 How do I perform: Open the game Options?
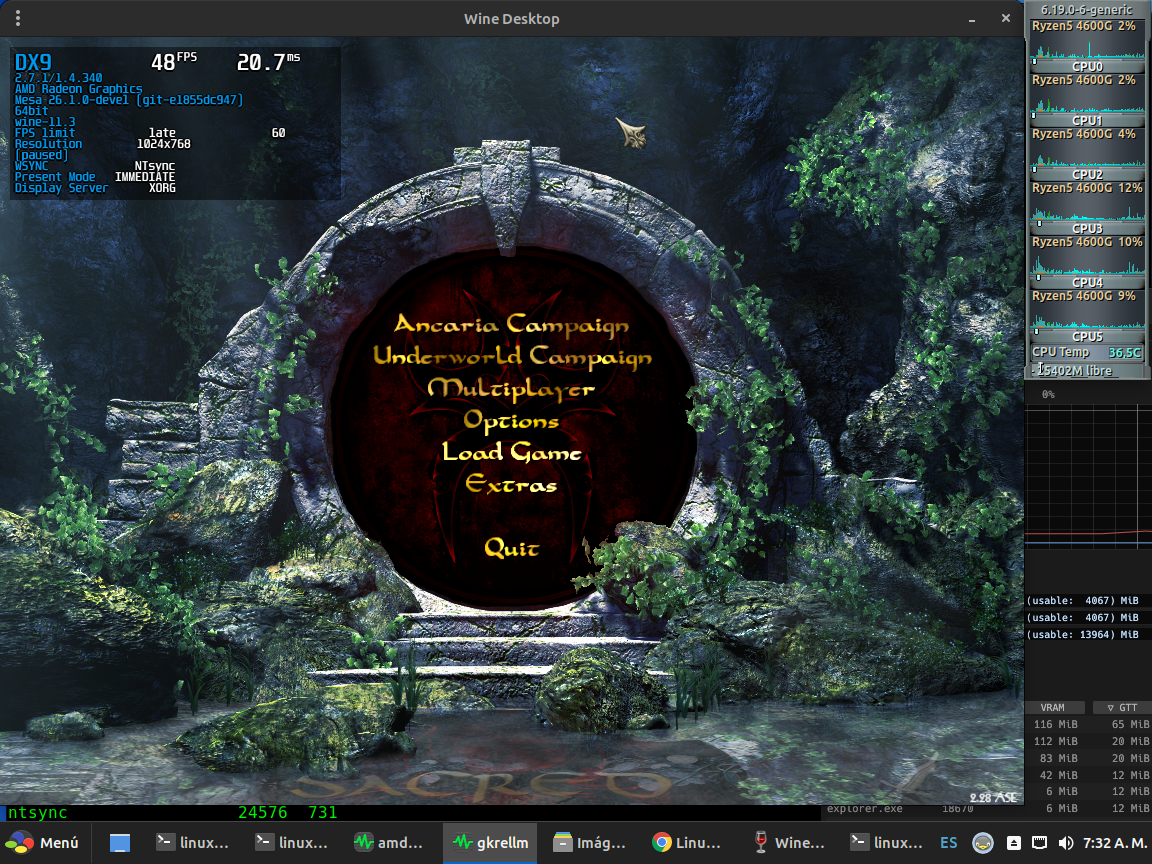click(x=511, y=421)
